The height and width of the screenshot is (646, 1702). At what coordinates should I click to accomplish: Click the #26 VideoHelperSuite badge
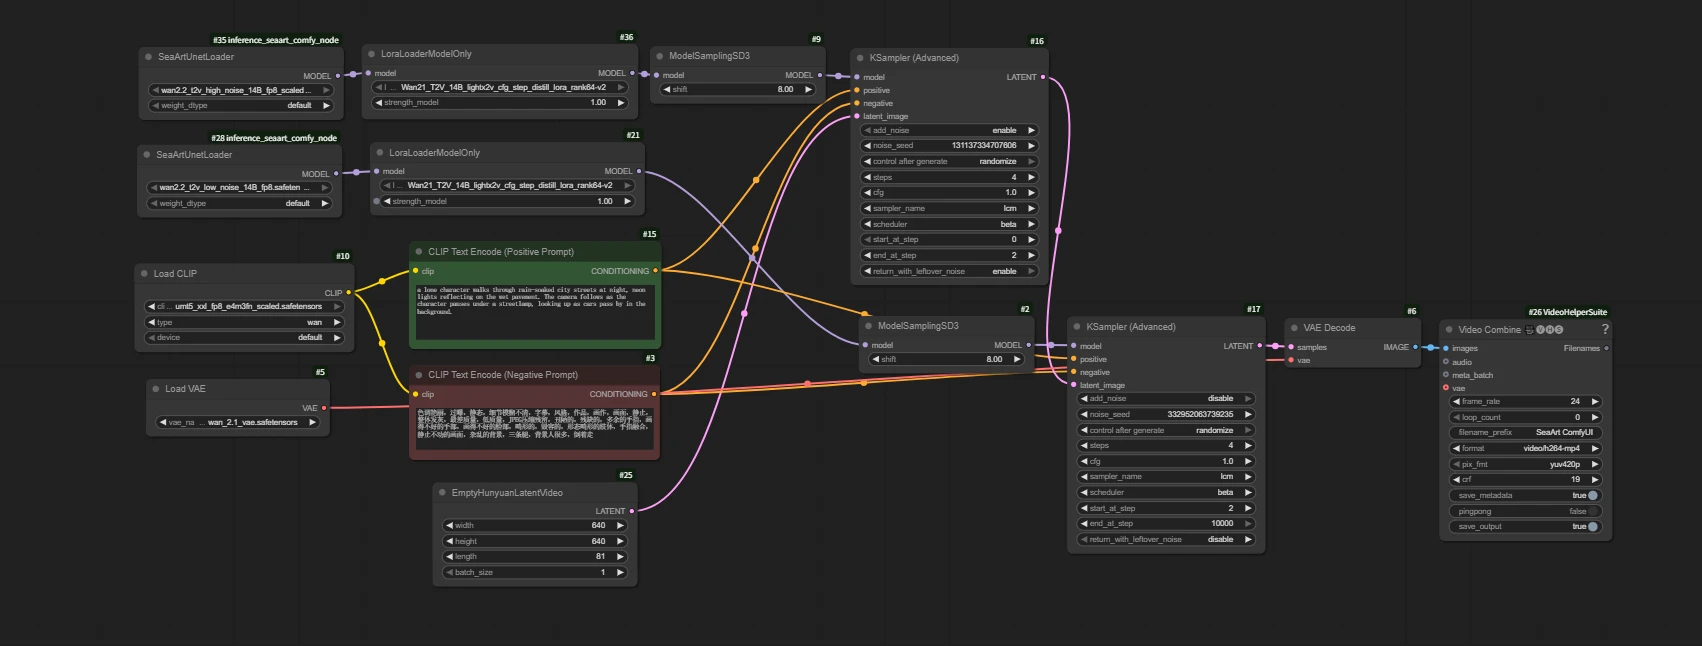[x=1567, y=312]
